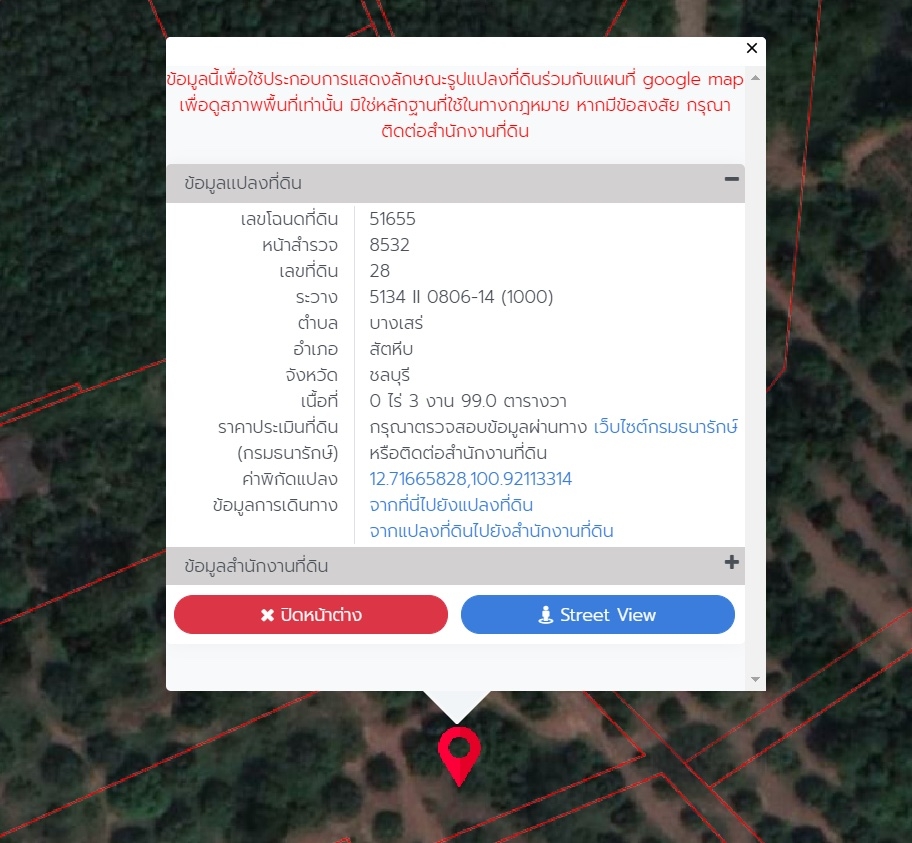Open Street View button
Viewport: 912px width, 843px height.
(597, 614)
